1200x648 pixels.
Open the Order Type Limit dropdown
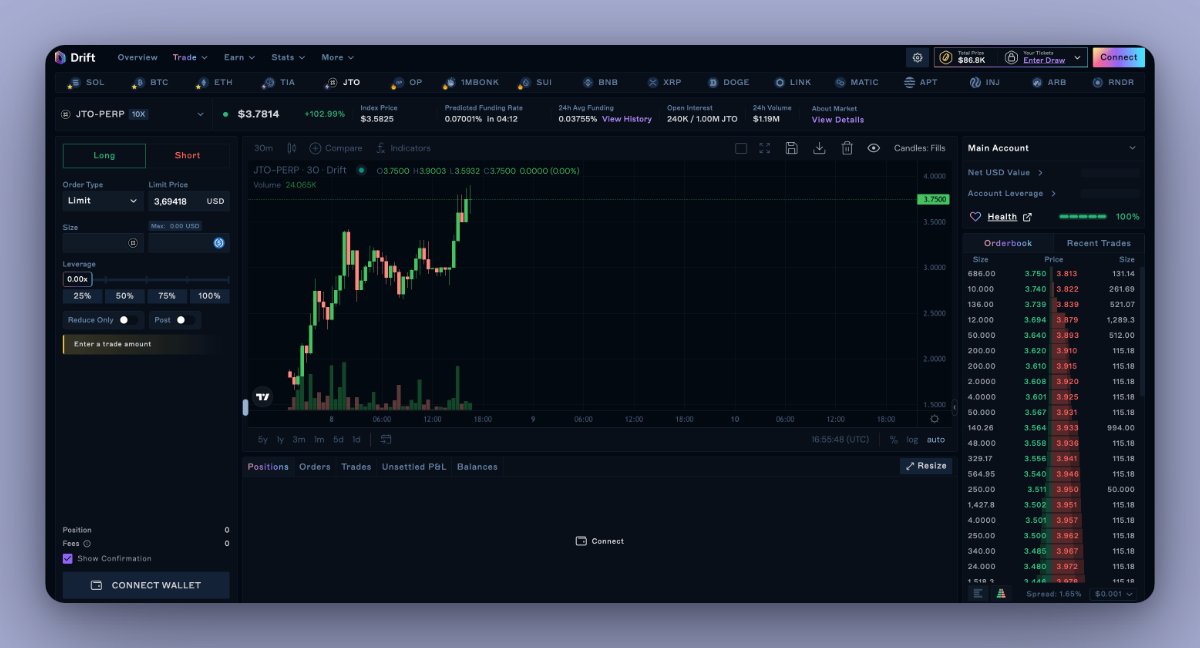pos(104,201)
